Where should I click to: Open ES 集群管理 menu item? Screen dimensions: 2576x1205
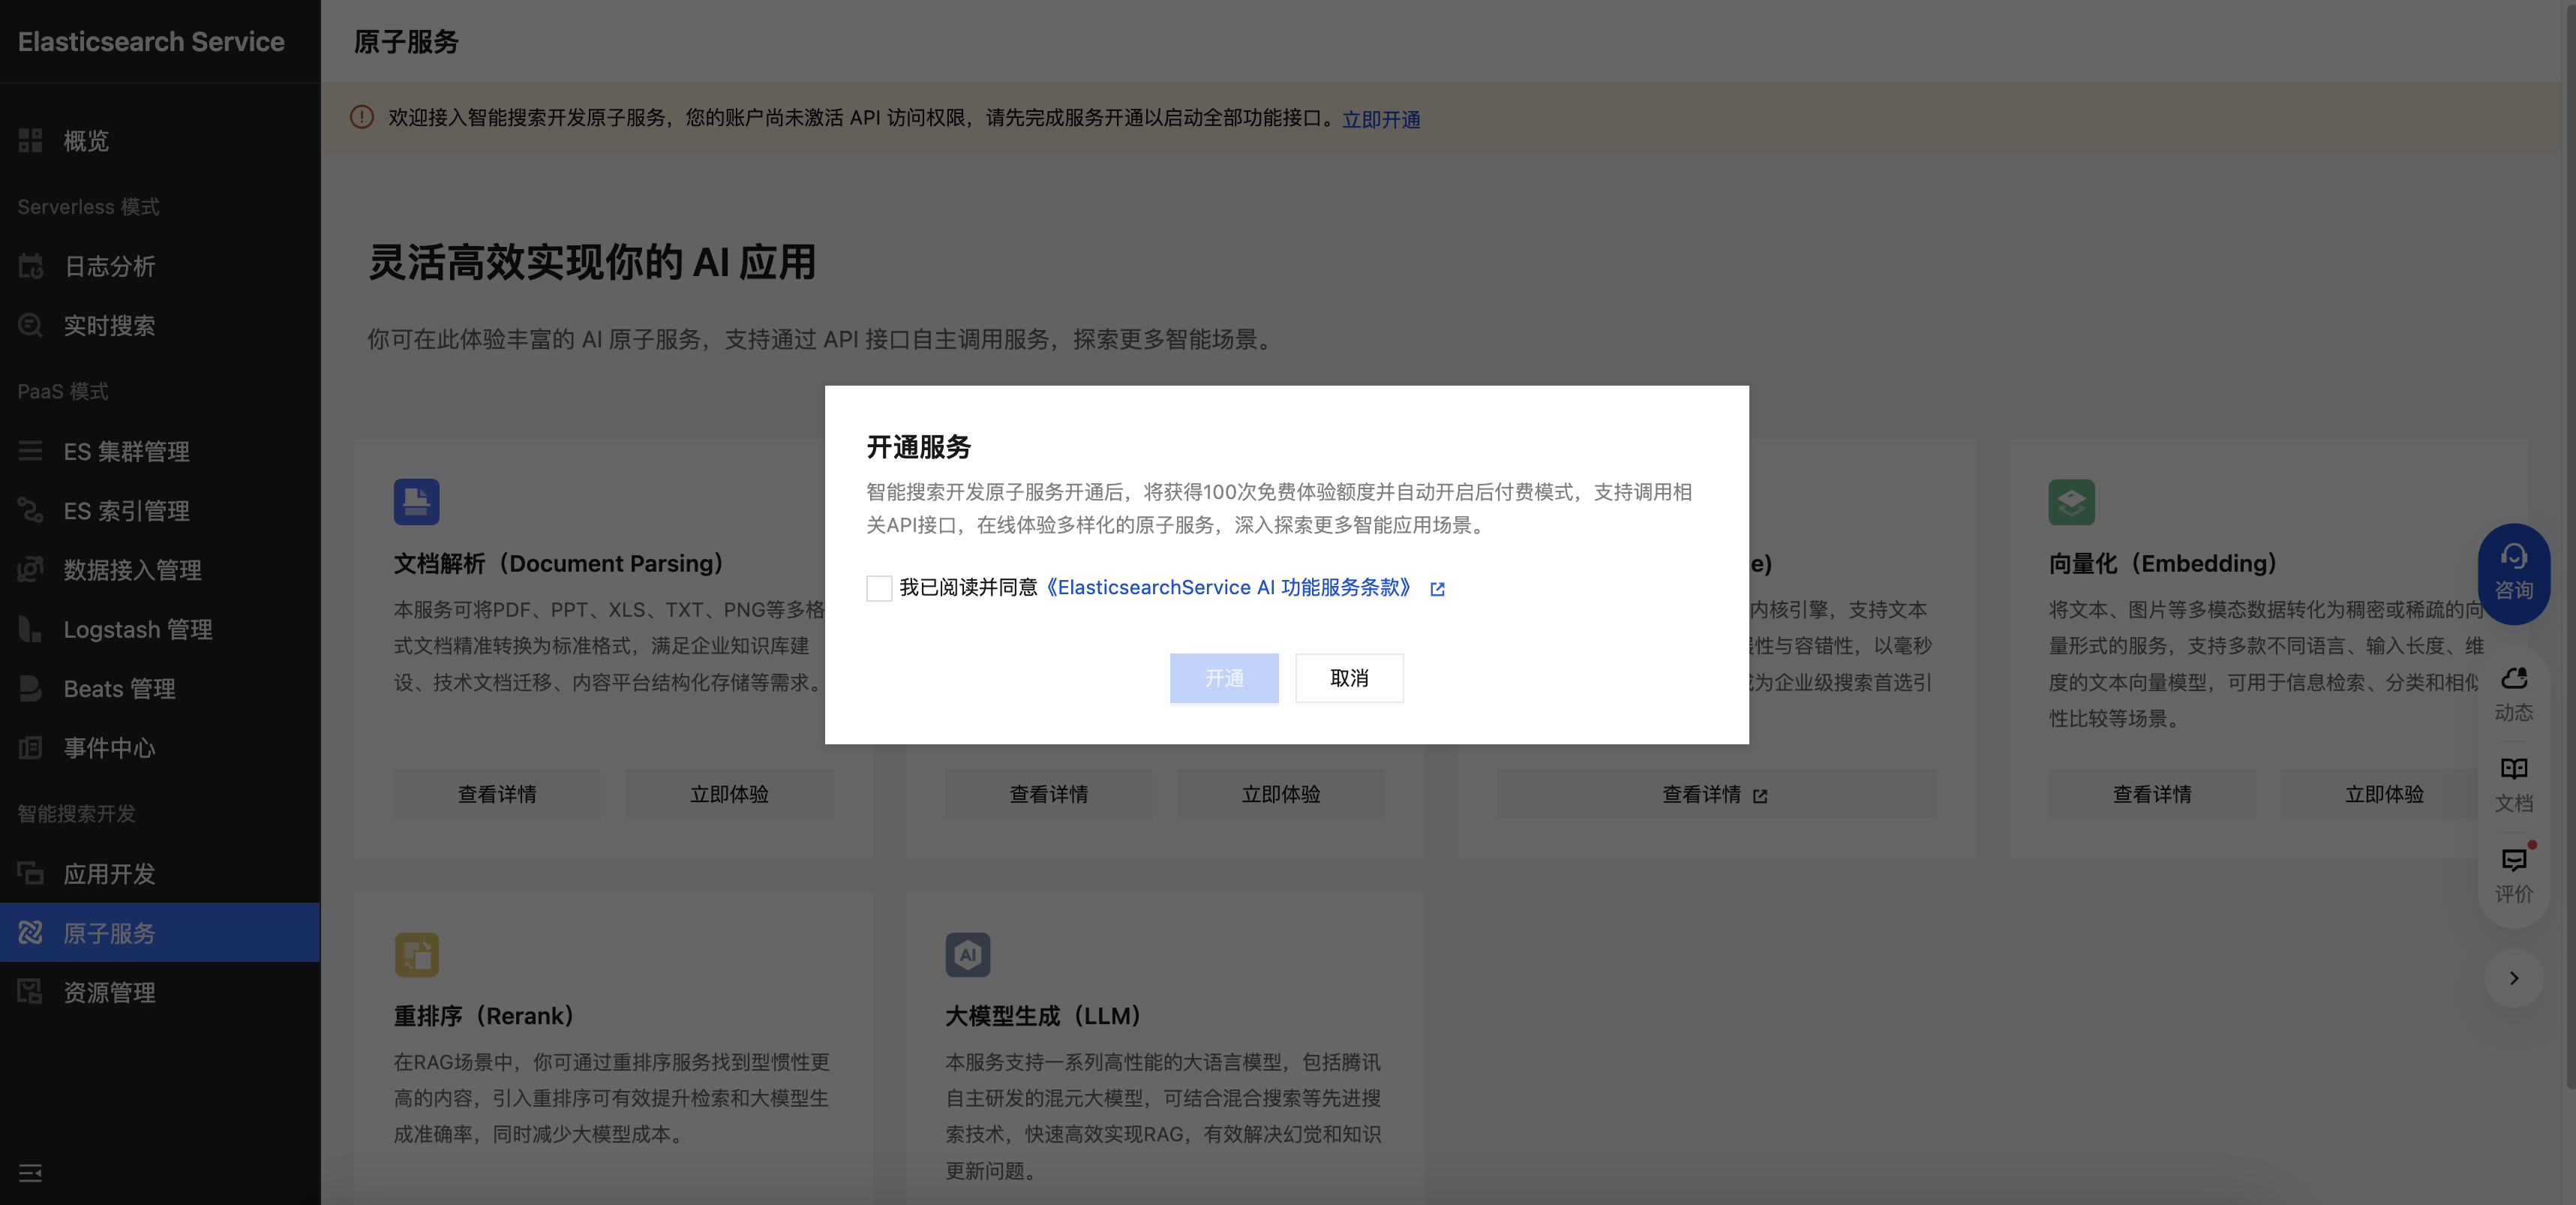(x=126, y=451)
